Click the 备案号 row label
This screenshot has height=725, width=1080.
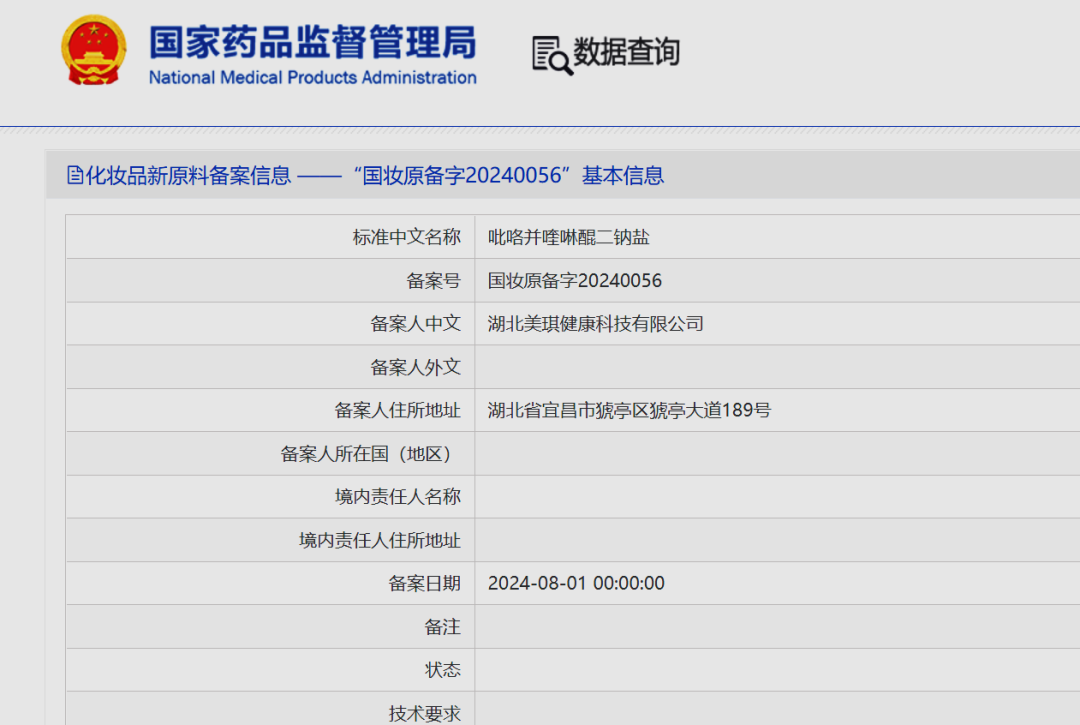coord(433,281)
